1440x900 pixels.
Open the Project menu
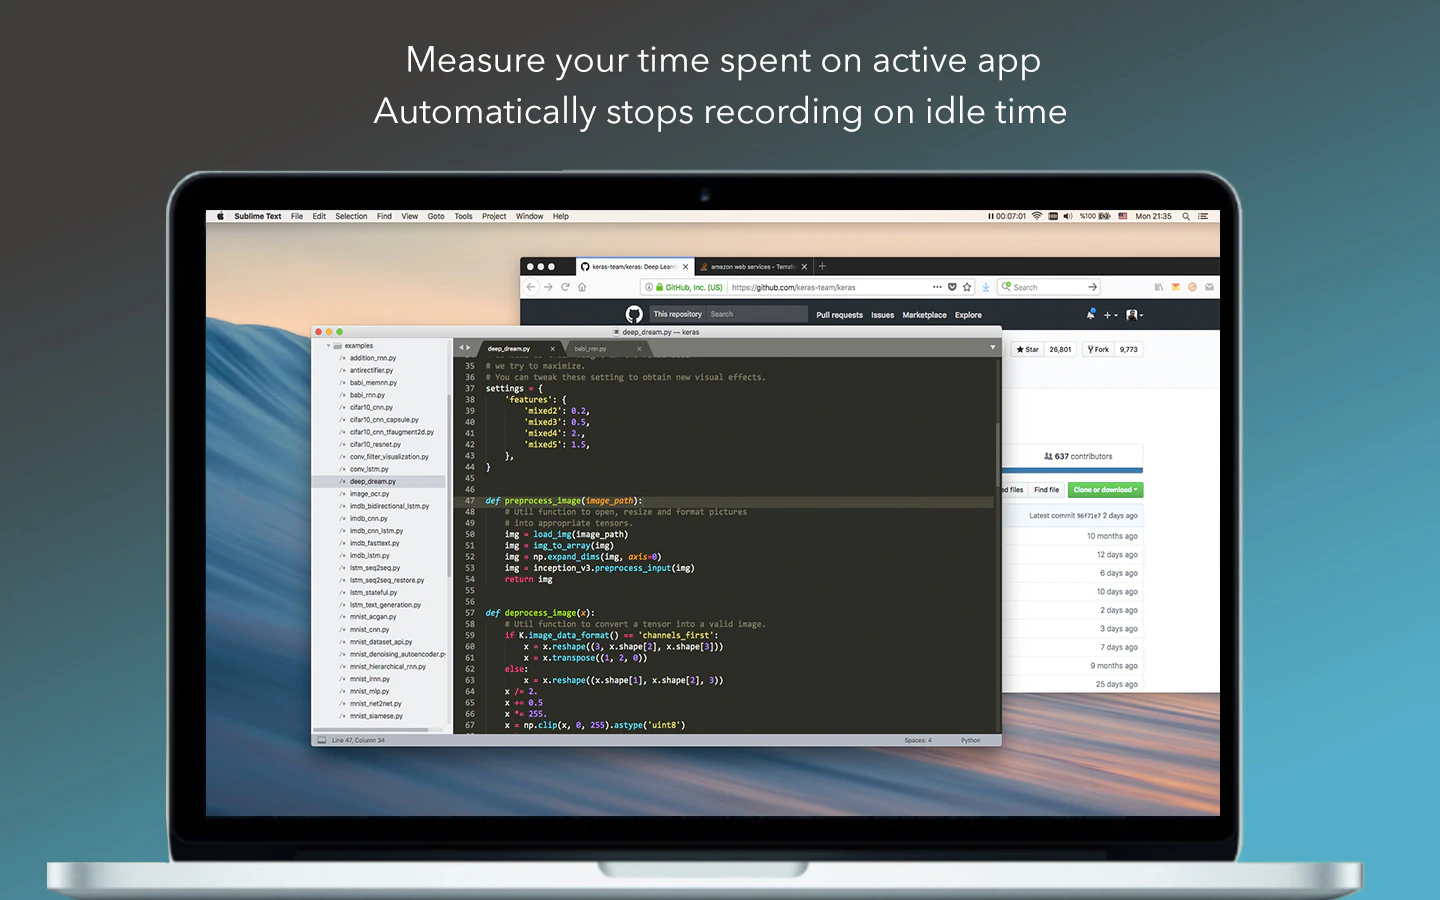coord(494,216)
